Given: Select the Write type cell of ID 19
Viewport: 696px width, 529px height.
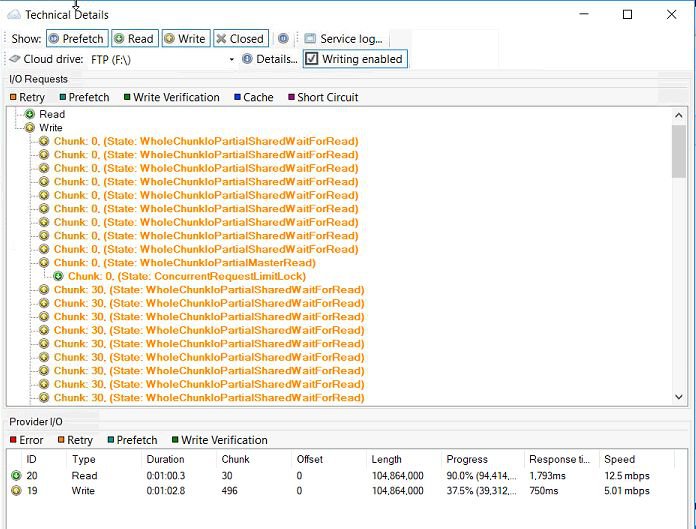Looking at the screenshot, I should (x=83, y=491).
